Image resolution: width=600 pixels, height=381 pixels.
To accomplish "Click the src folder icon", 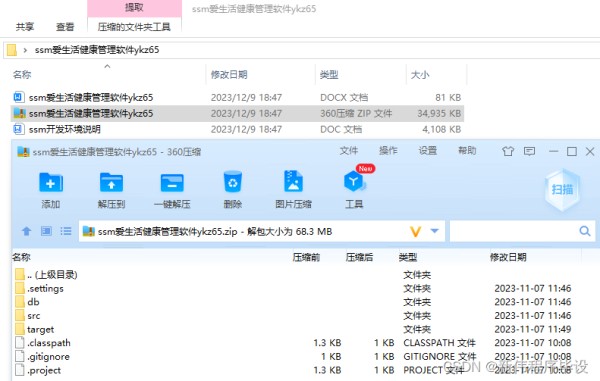I will 20,316.
